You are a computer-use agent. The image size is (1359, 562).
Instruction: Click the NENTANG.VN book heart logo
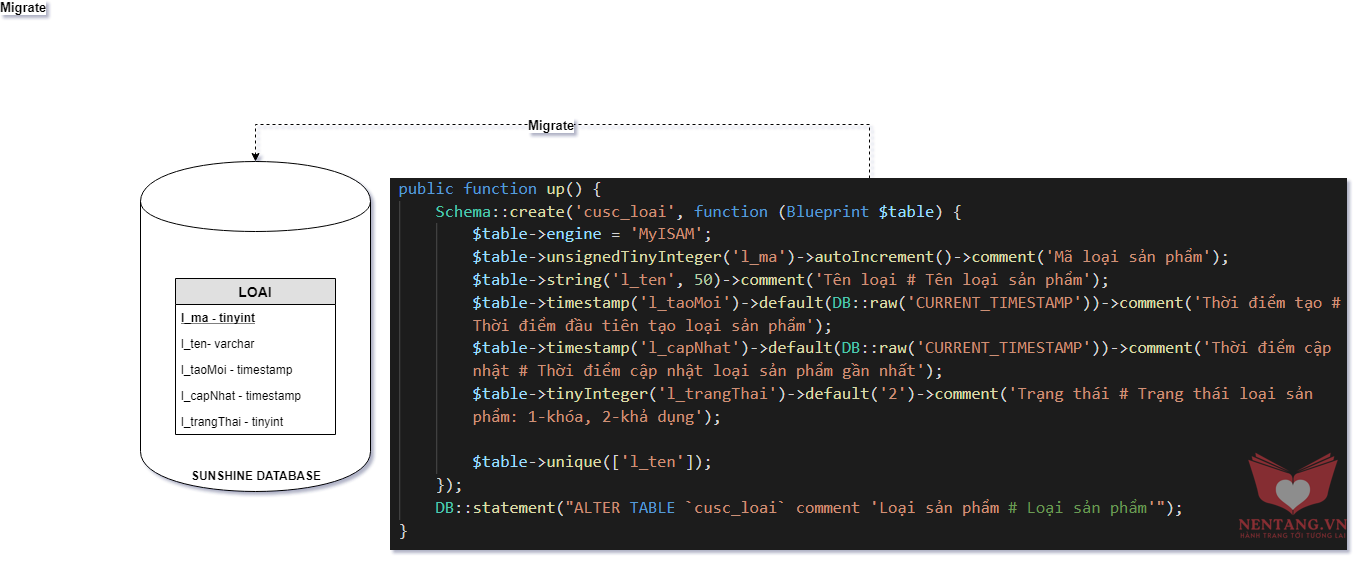tap(1297, 485)
